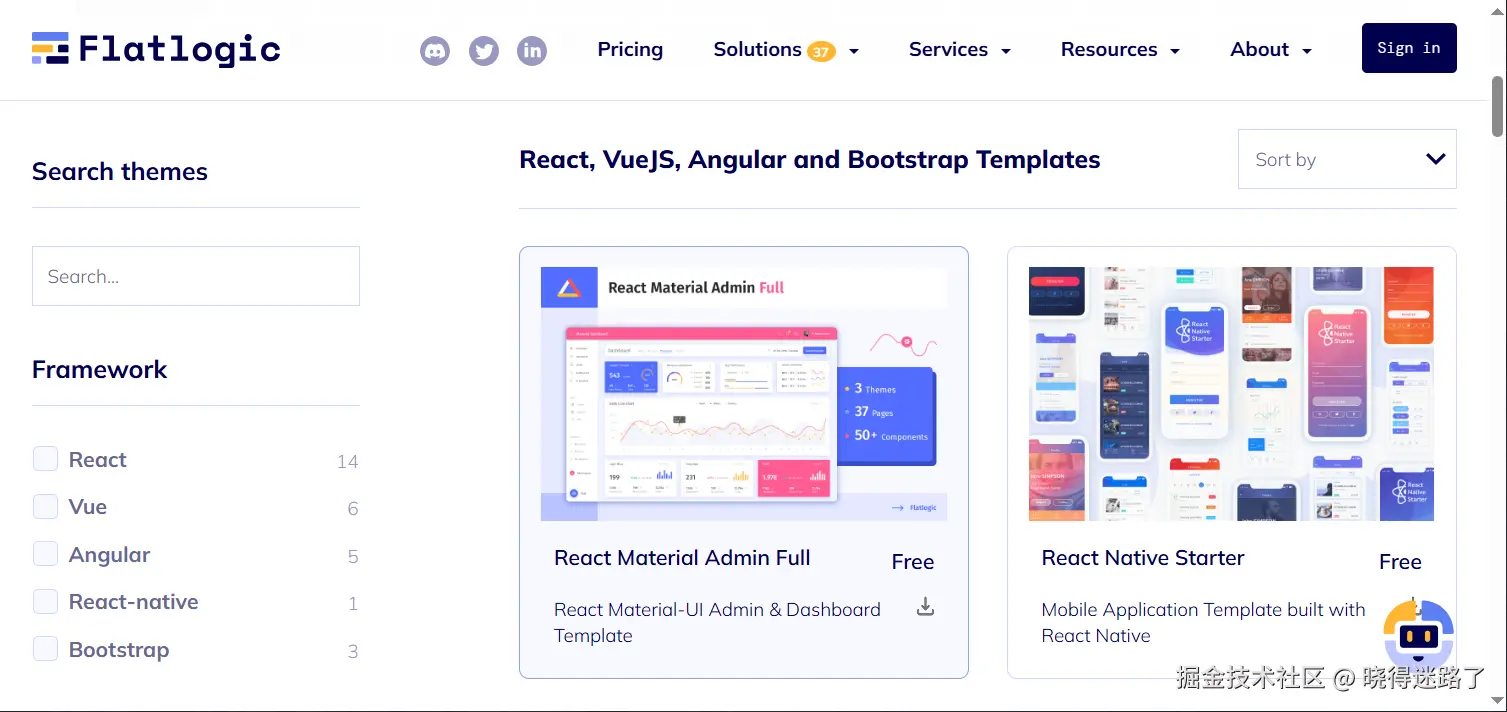Click the 'Search themes' heading
Viewport: 1507px width, 712px height.
coord(120,171)
